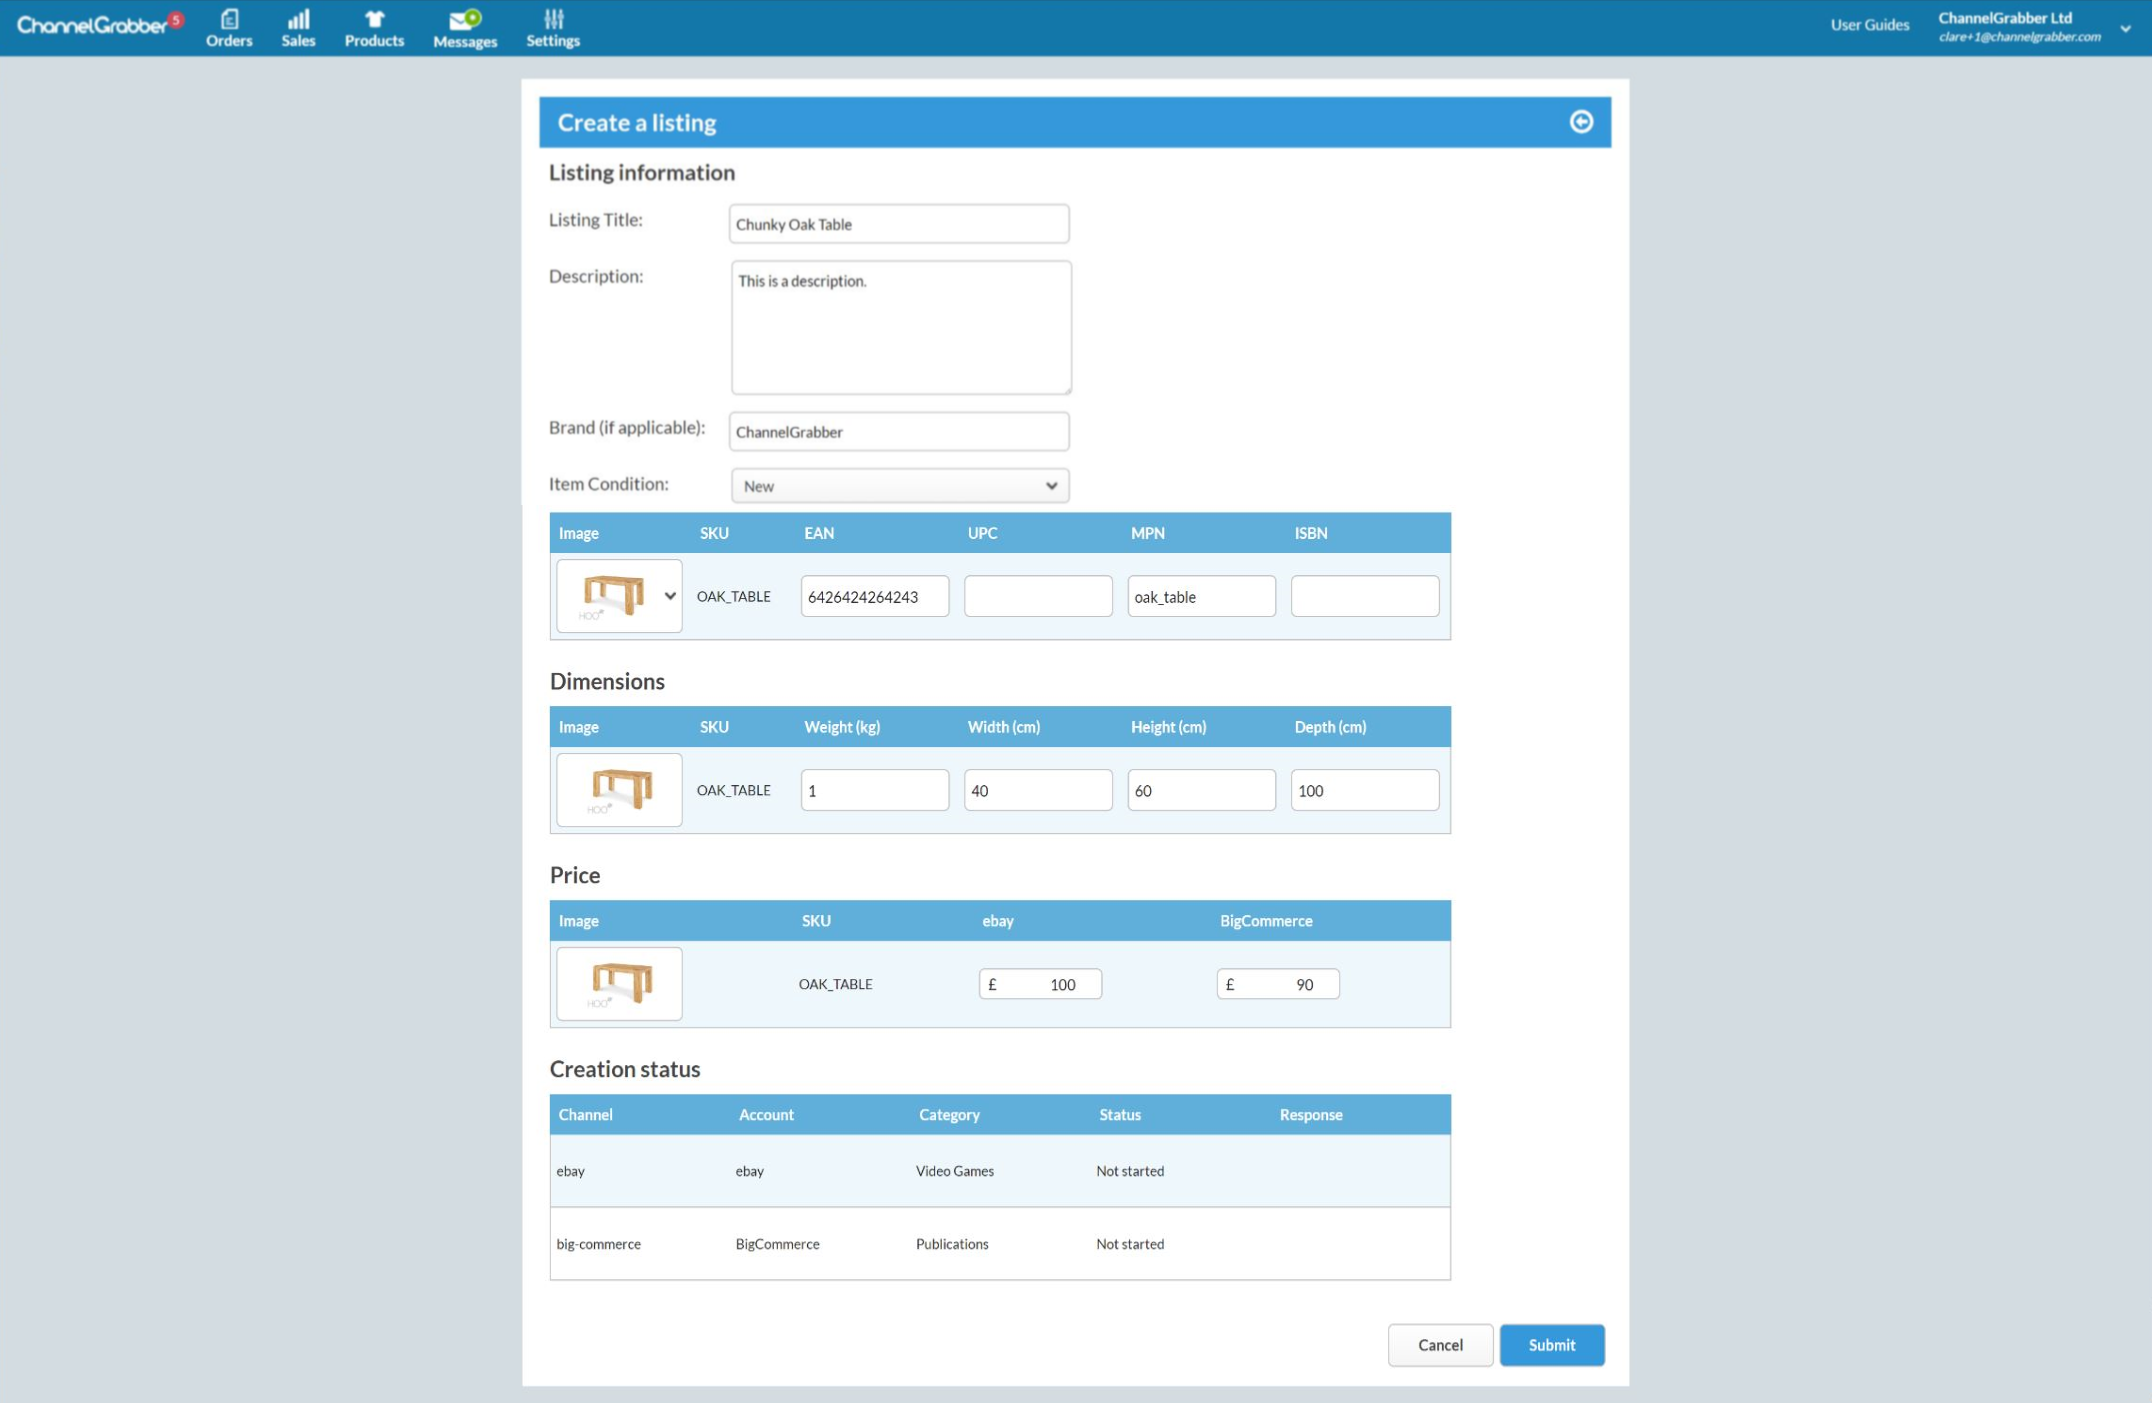Click the Listing Title input field
The width and height of the screenshot is (2152, 1403).
coord(898,224)
